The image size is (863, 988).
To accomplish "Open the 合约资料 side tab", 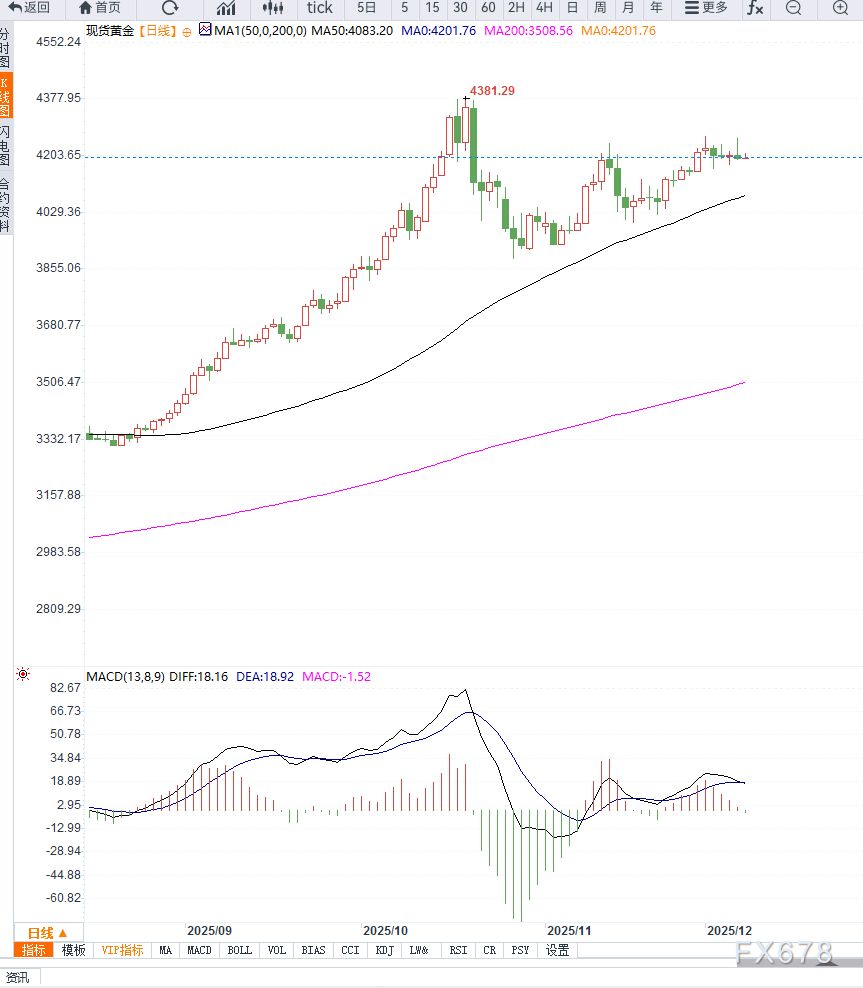I will point(6,205).
